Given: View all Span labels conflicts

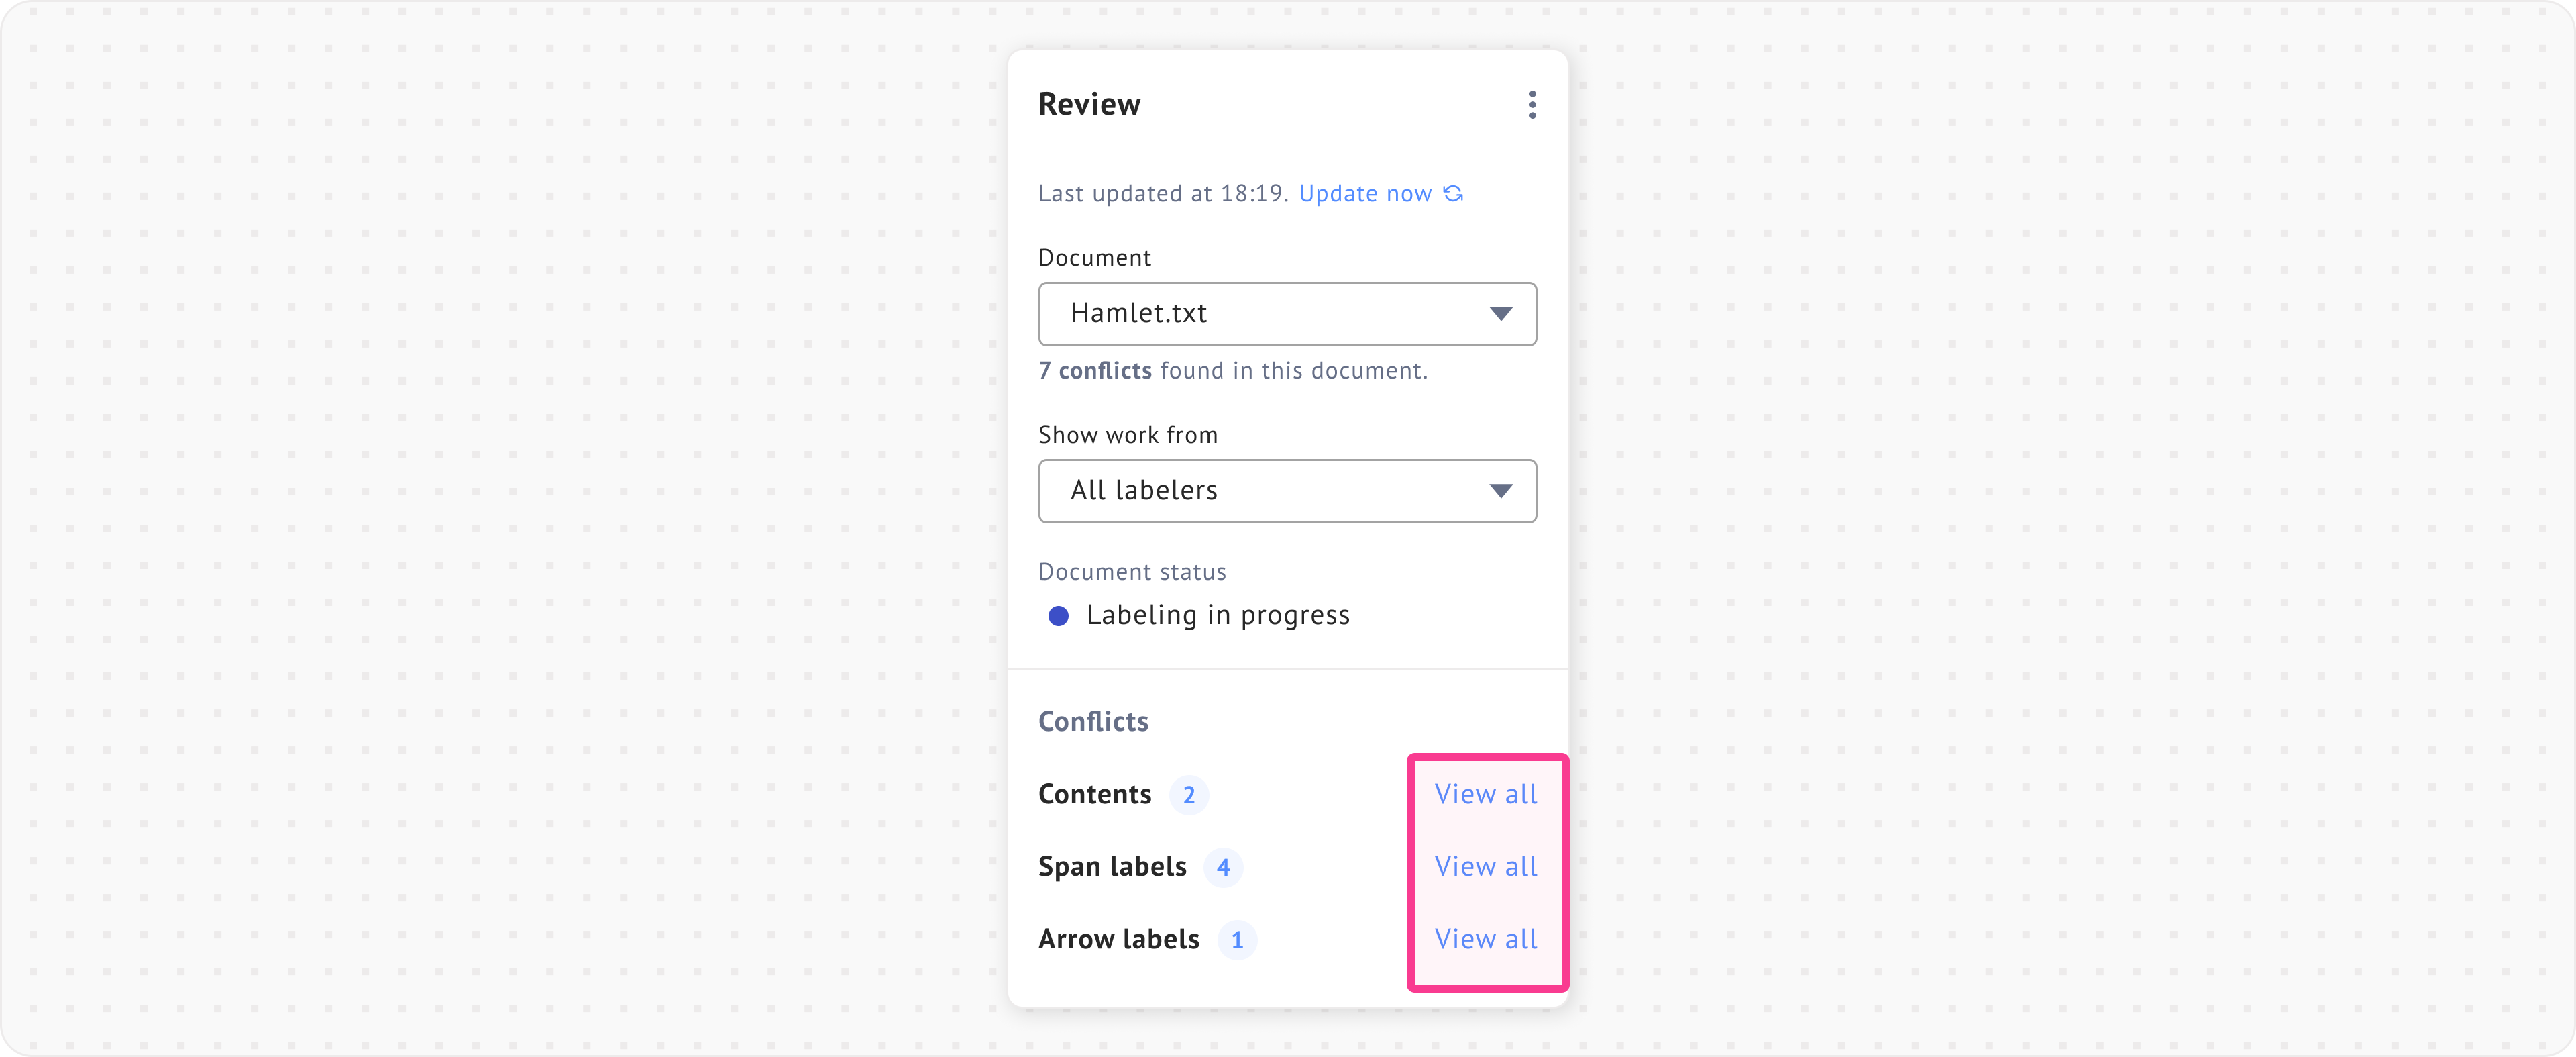Looking at the screenshot, I should click(1486, 867).
